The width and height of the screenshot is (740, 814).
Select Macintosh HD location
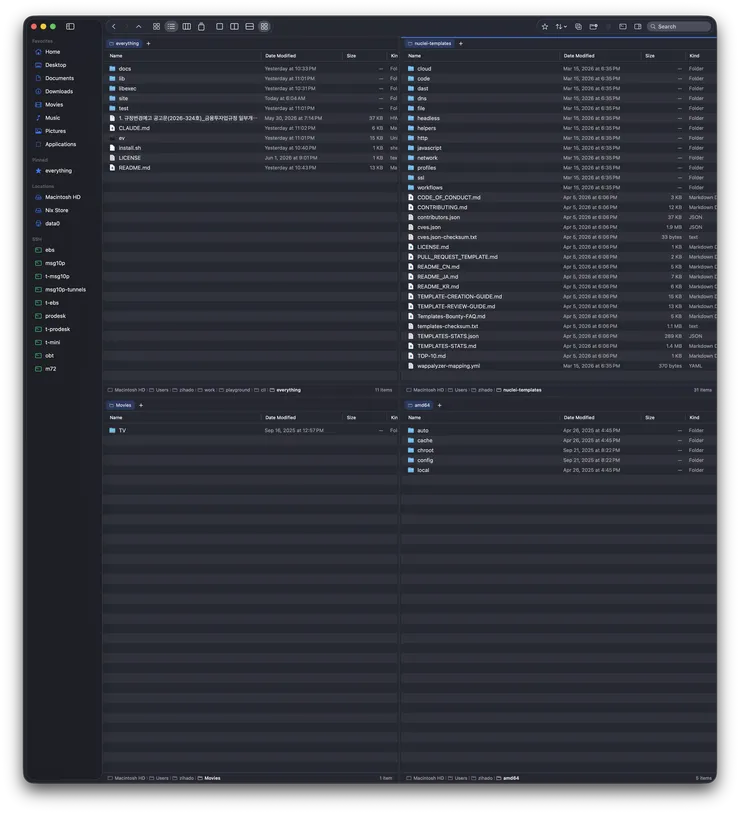pos(62,197)
